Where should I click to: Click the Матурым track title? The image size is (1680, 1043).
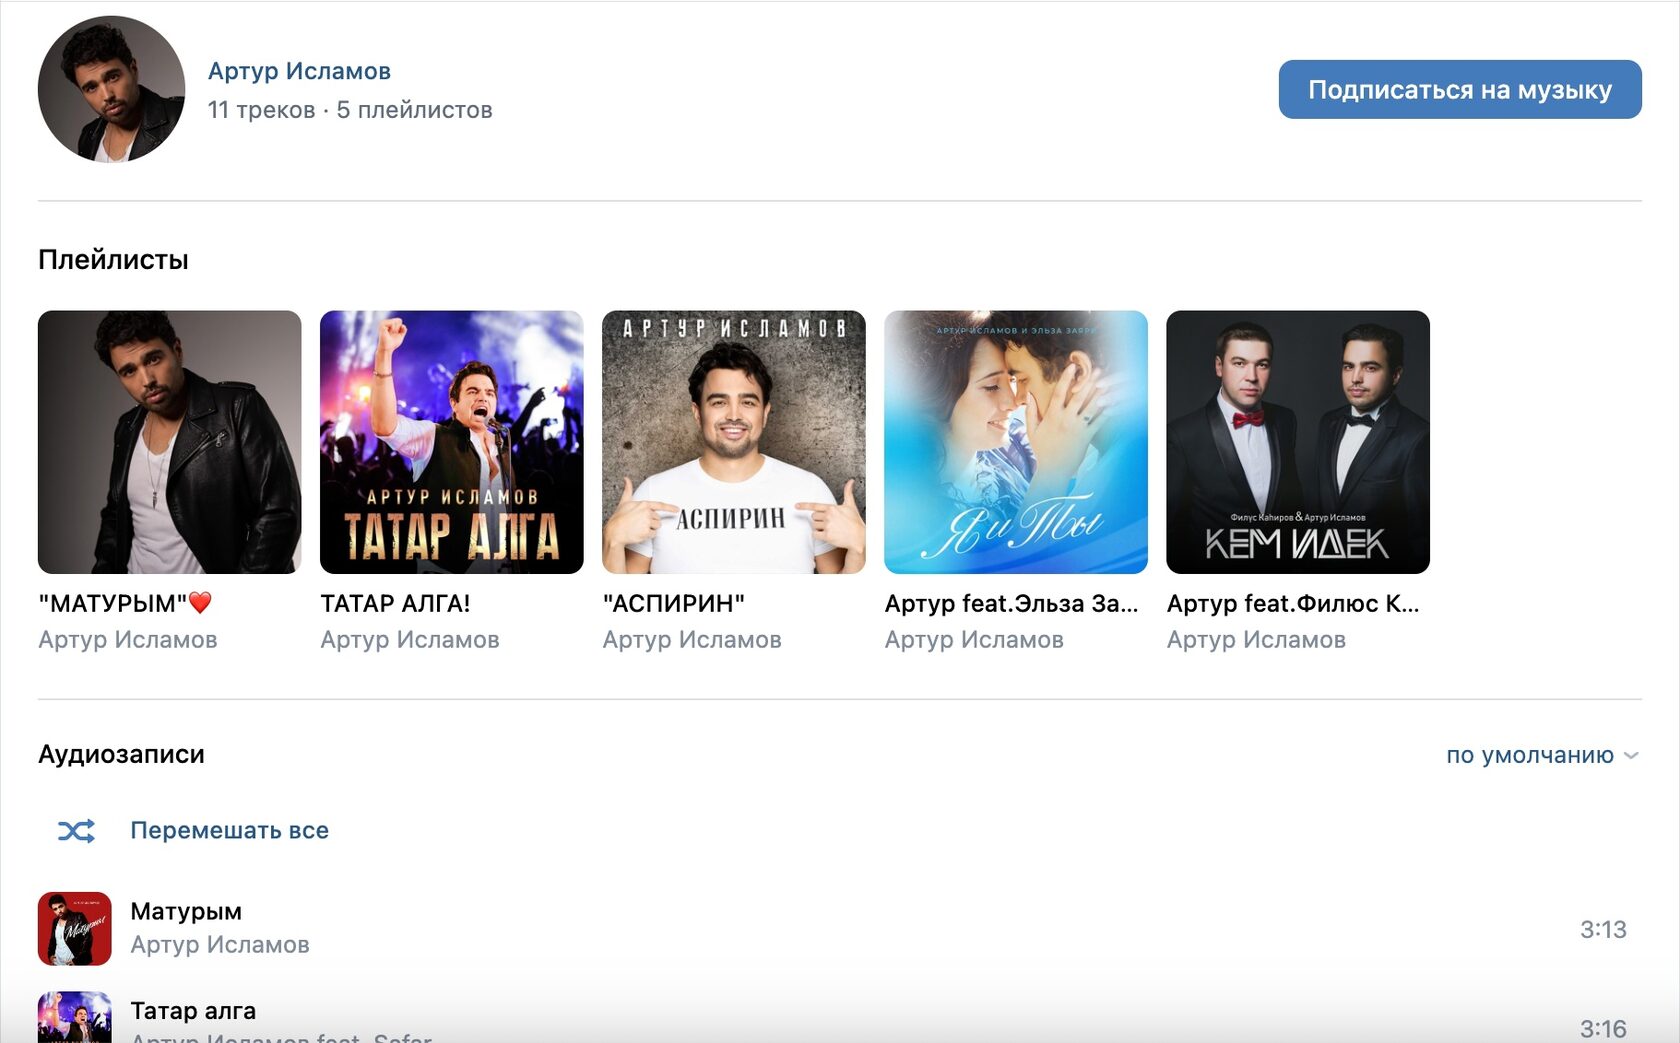tap(186, 911)
